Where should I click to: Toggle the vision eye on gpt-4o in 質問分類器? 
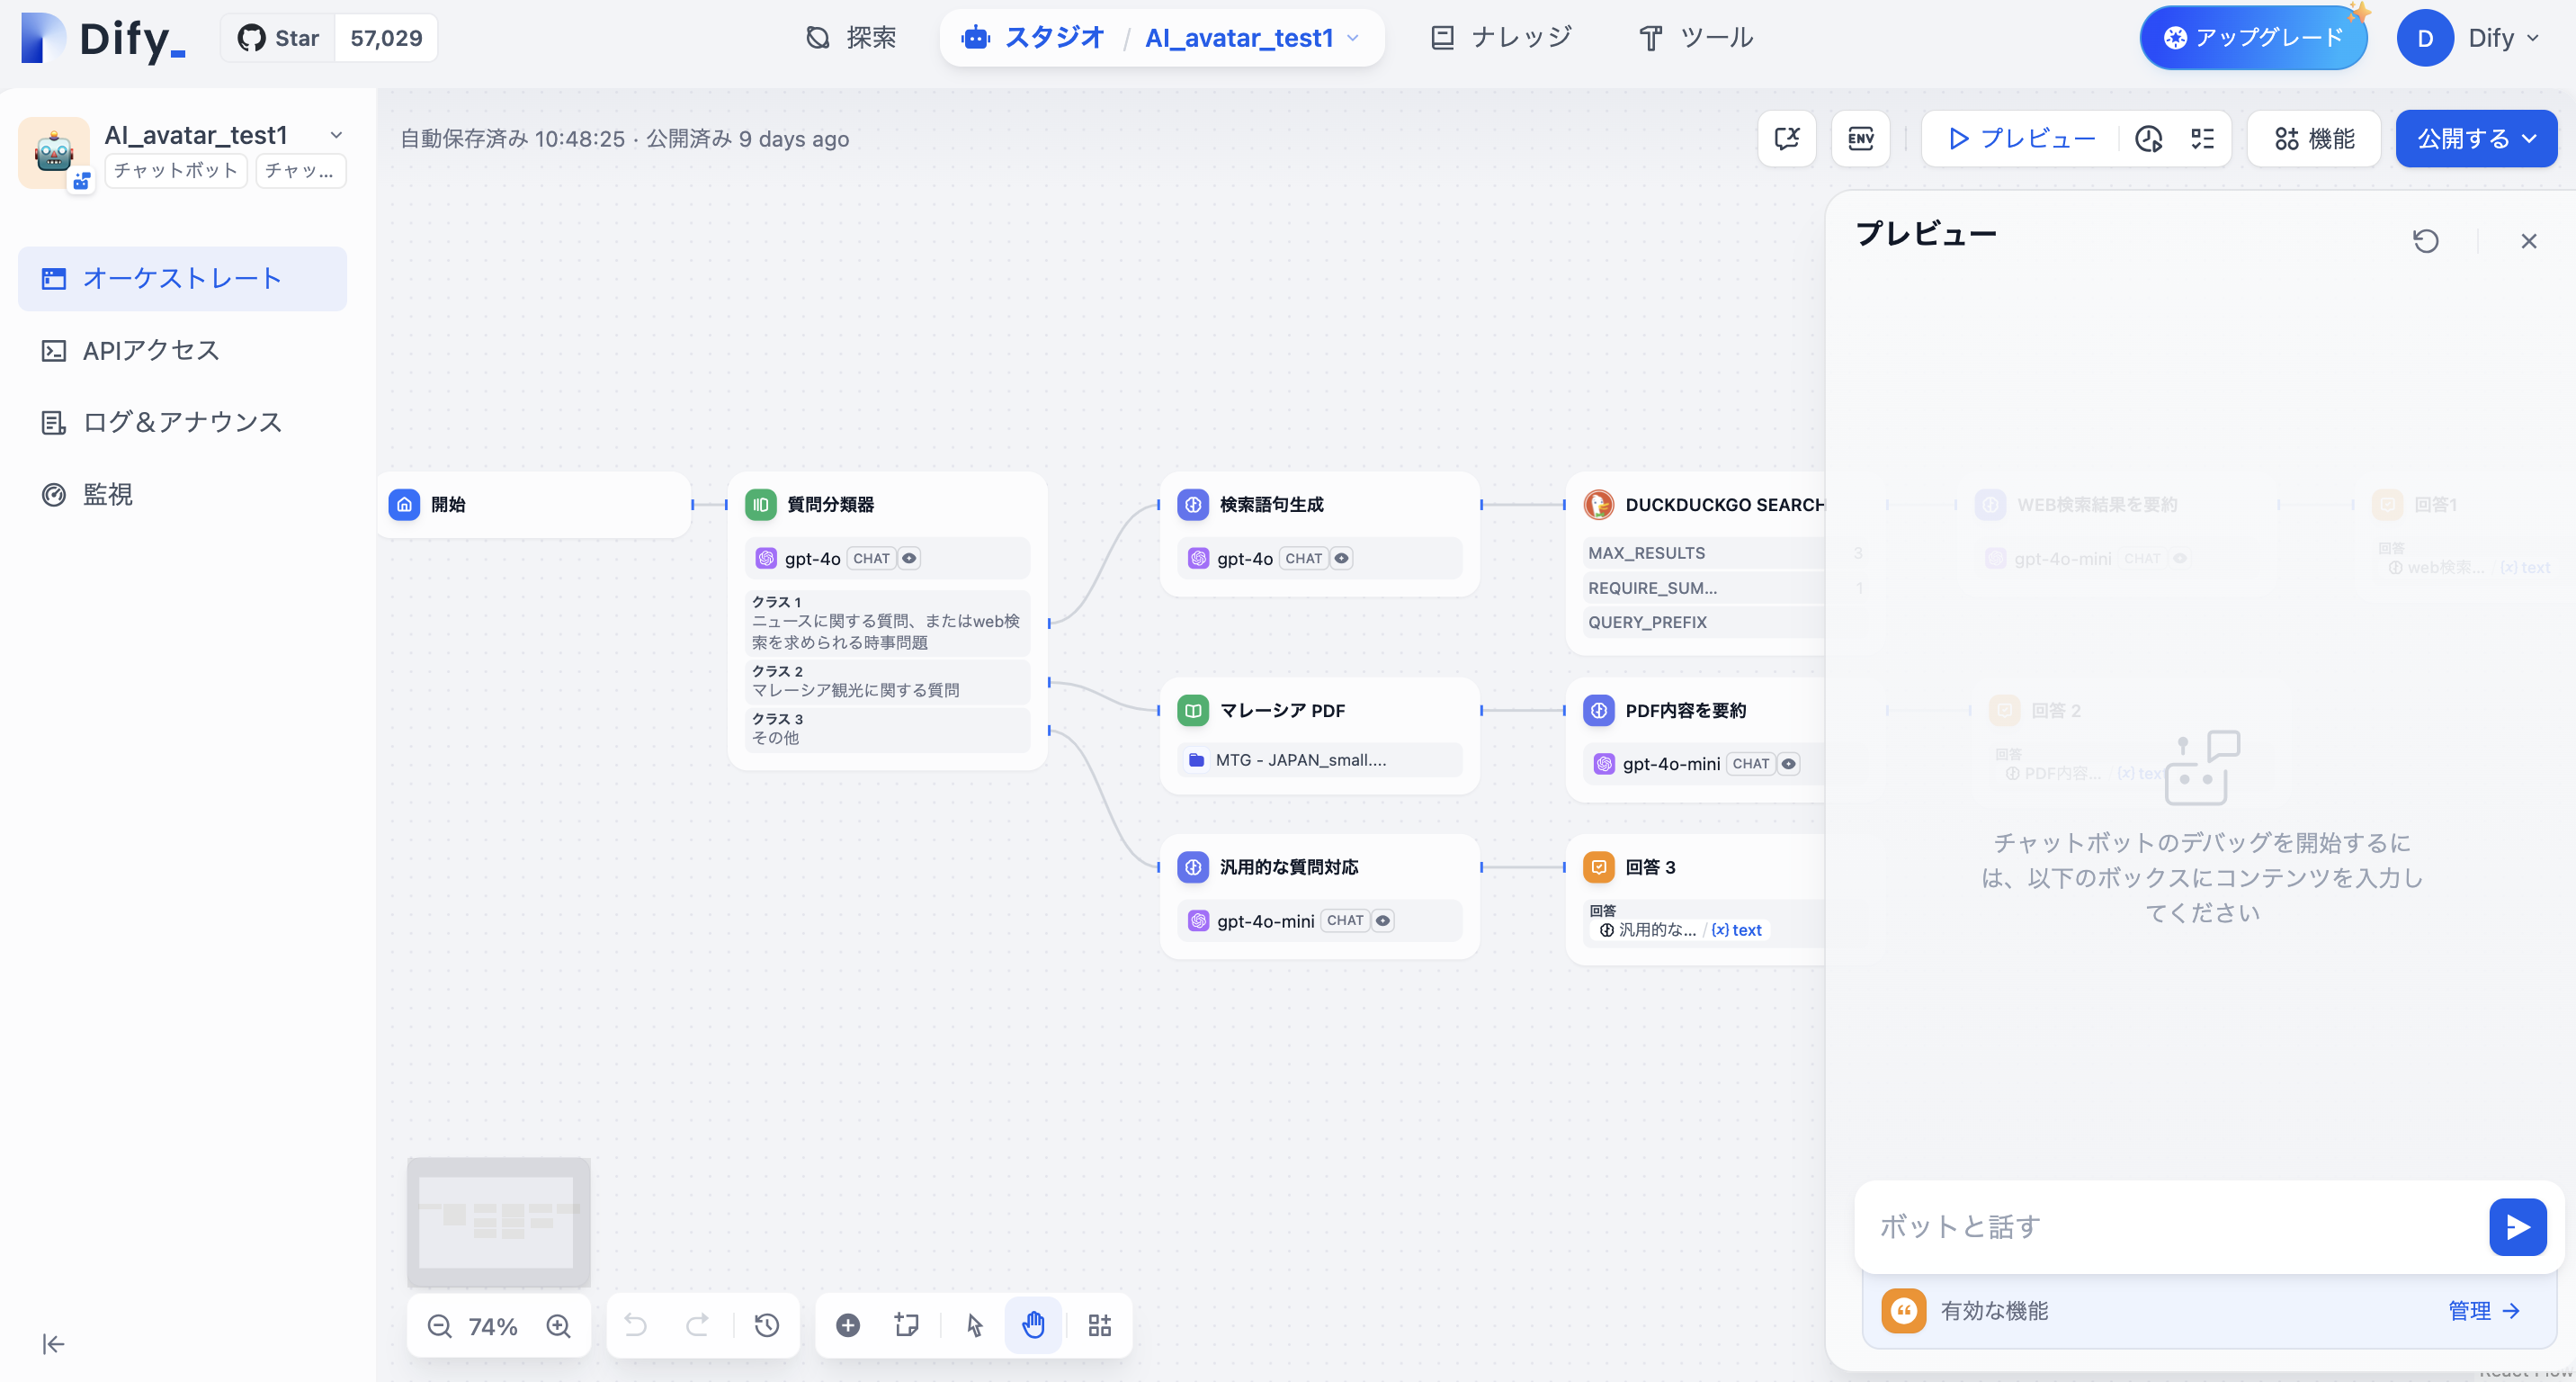click(909, 558)
